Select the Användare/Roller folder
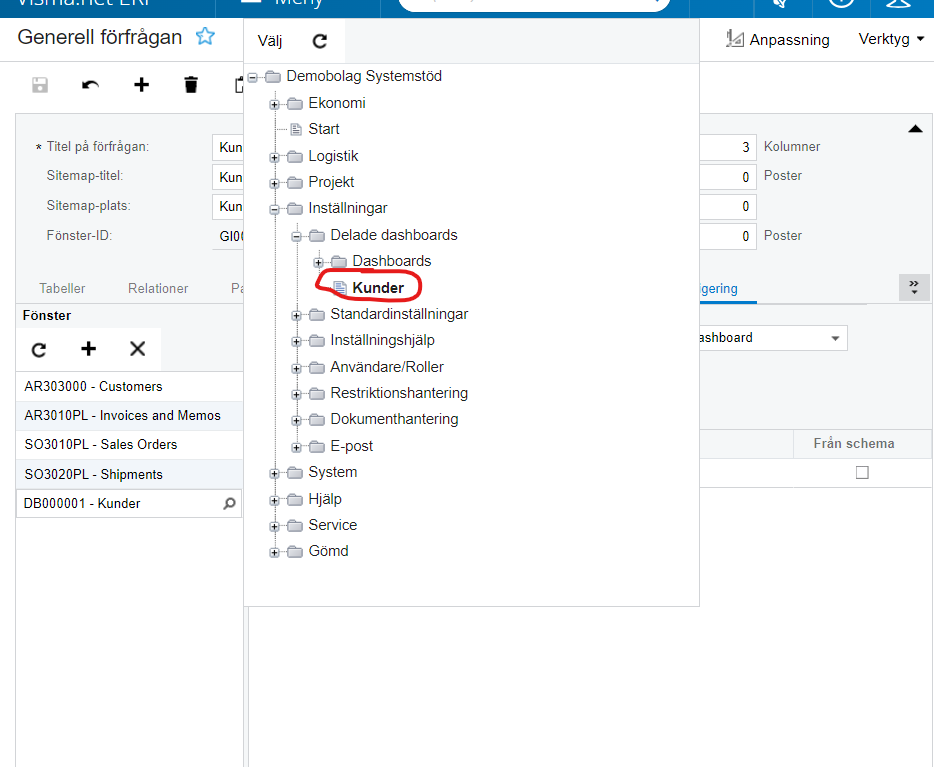The width and height of the screenshot is (934, 767). tap(387, 367)
